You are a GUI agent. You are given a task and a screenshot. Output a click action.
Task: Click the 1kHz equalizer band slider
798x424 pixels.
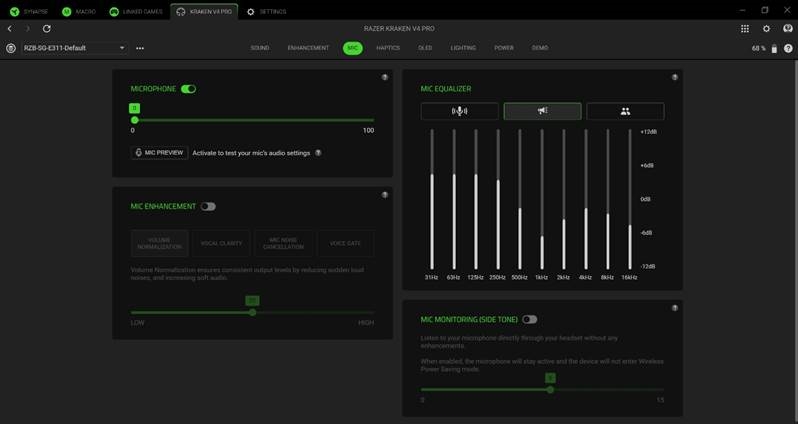542,199
